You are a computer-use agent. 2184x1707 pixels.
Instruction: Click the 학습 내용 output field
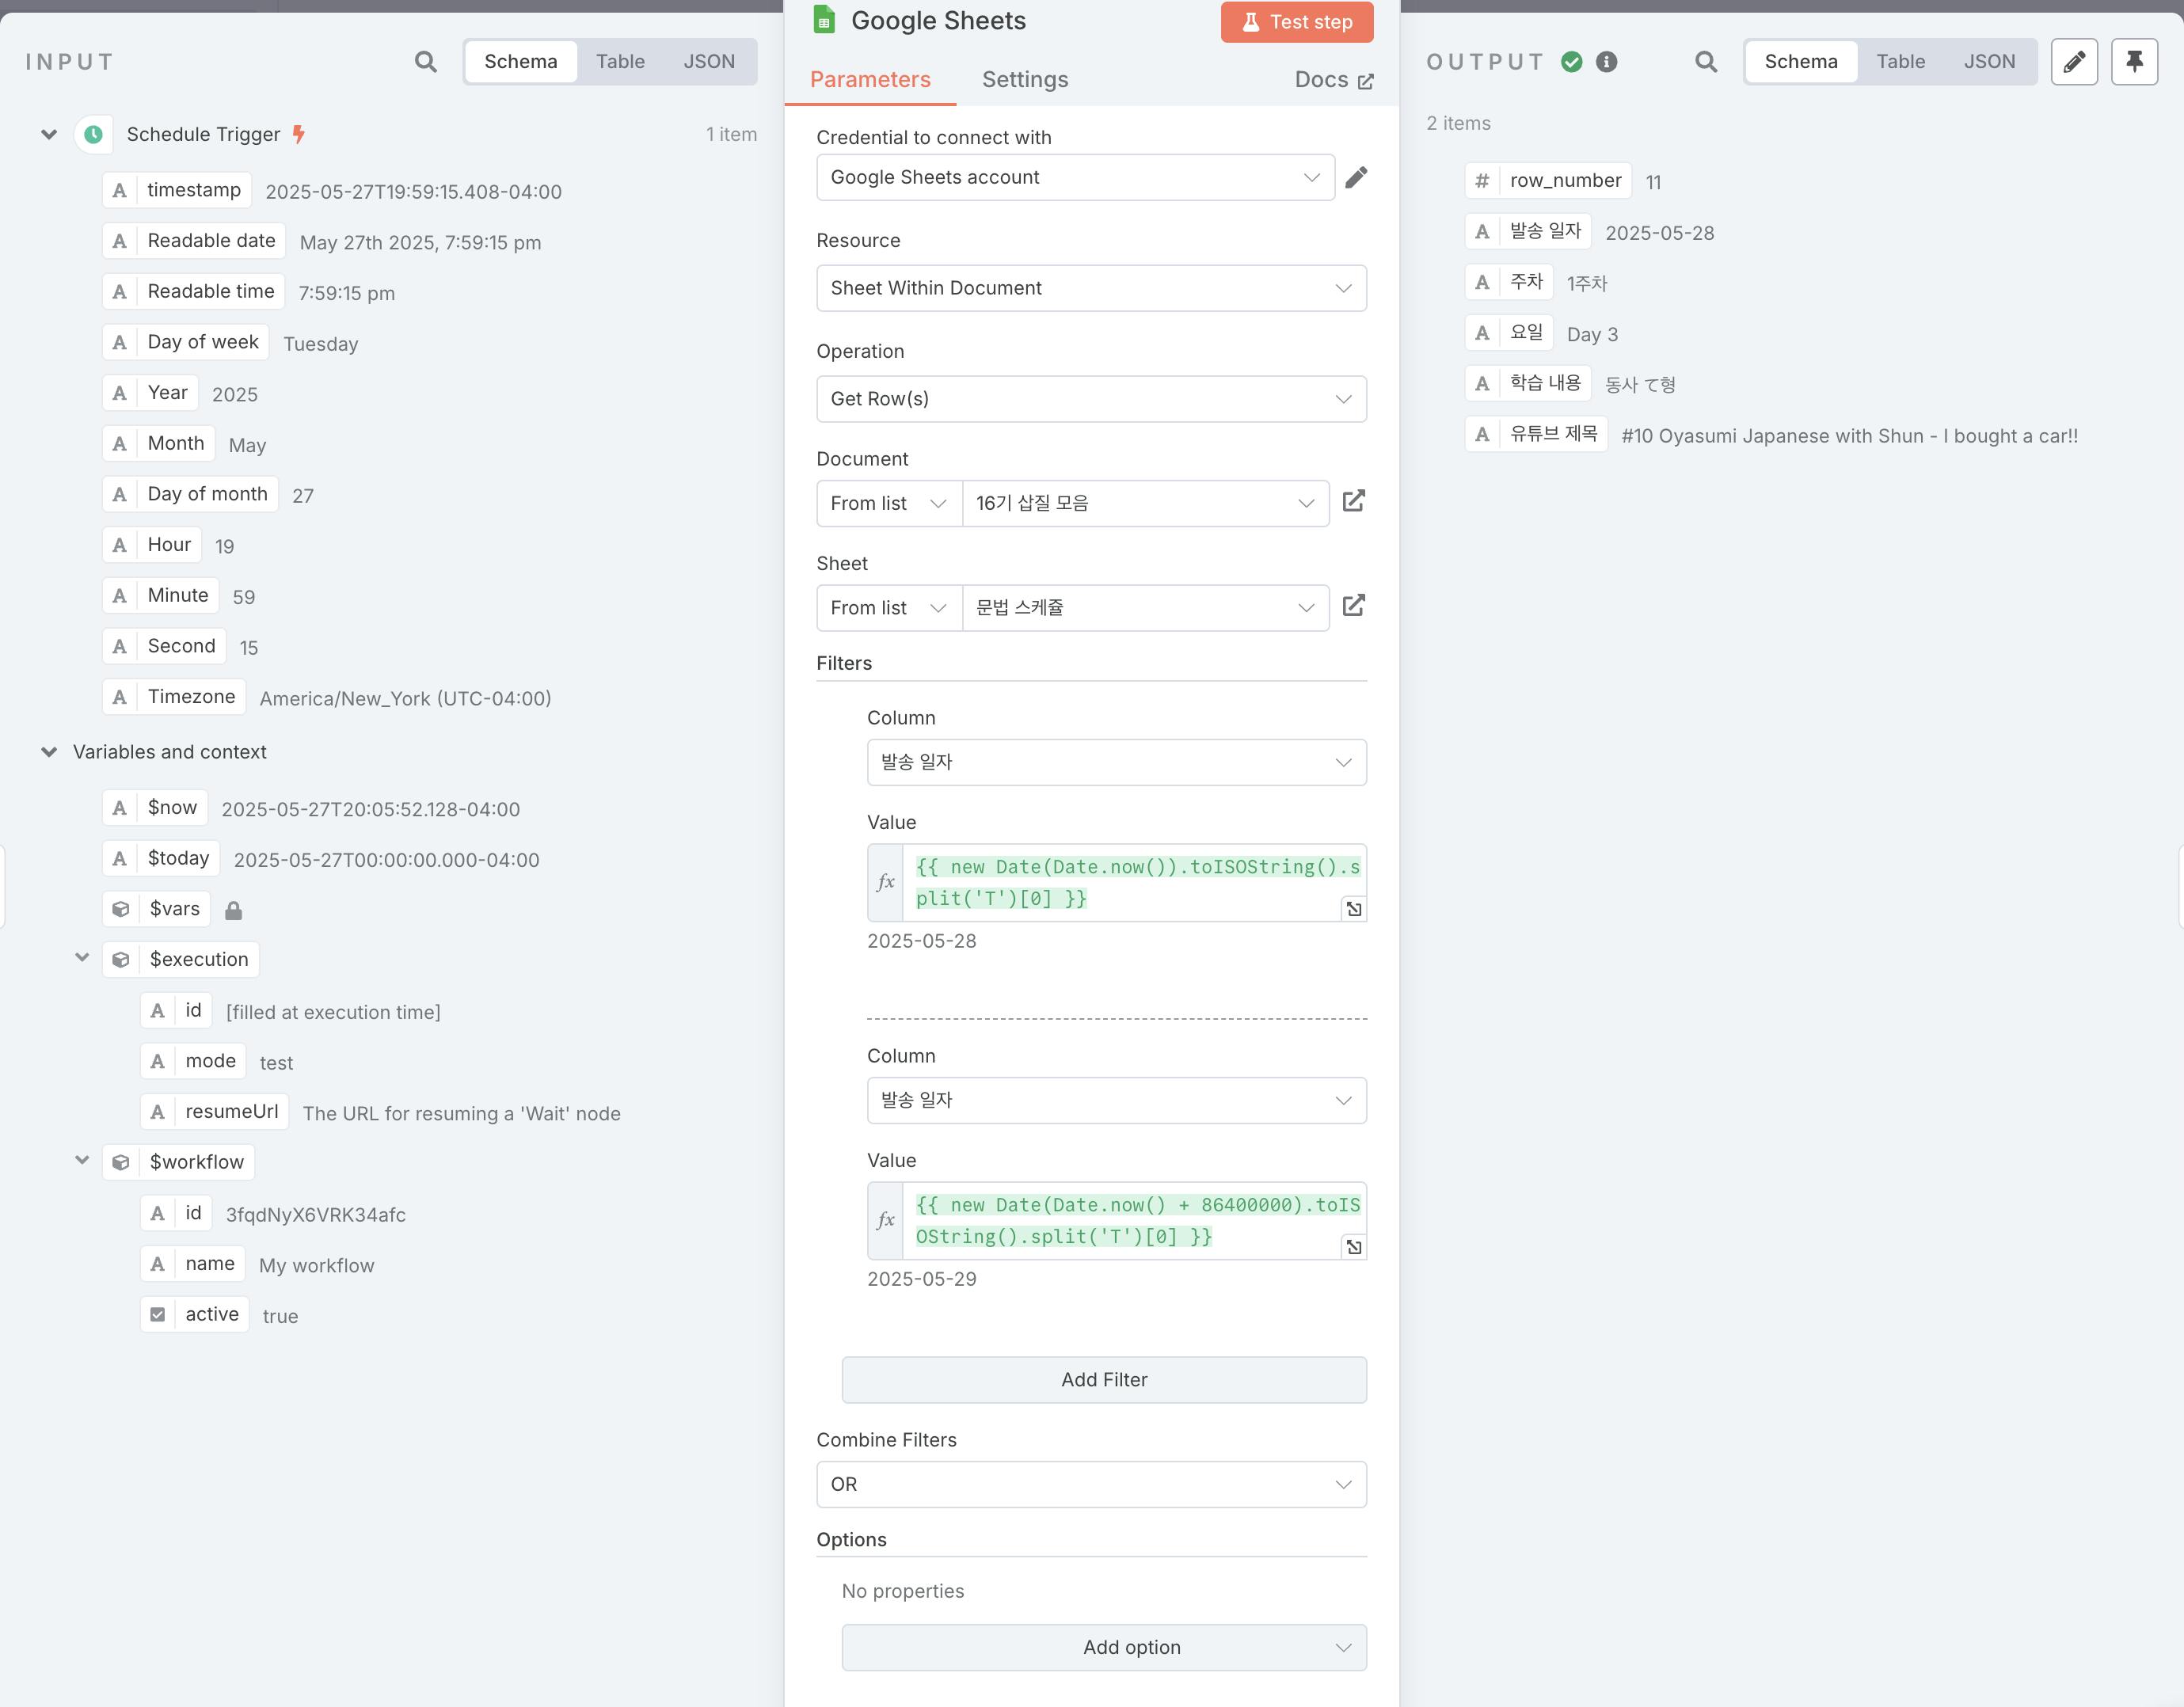[x=1529, y=383]
